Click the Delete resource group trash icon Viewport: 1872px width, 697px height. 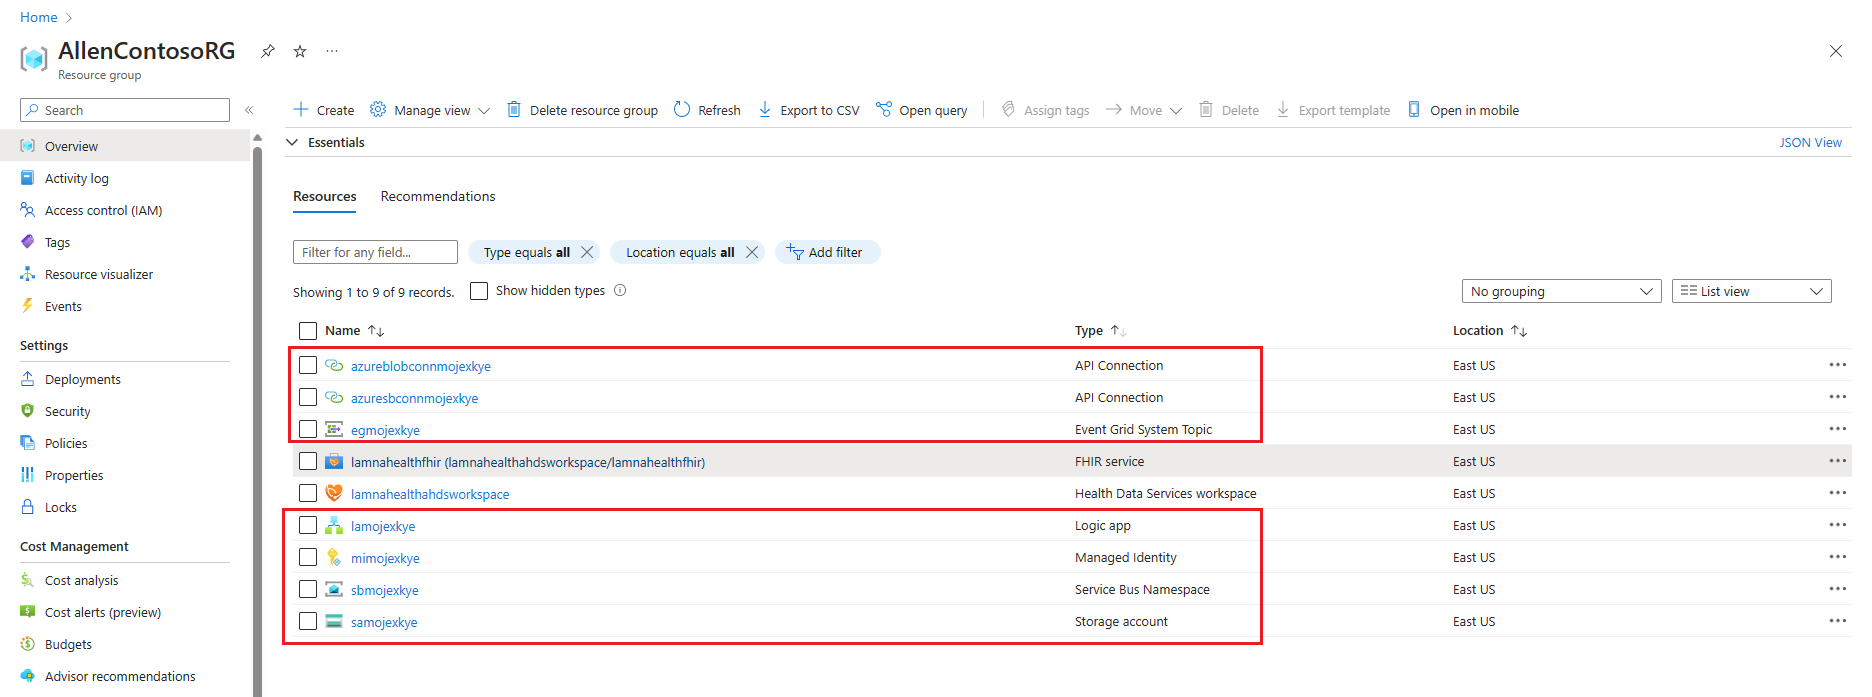[514, 109]
